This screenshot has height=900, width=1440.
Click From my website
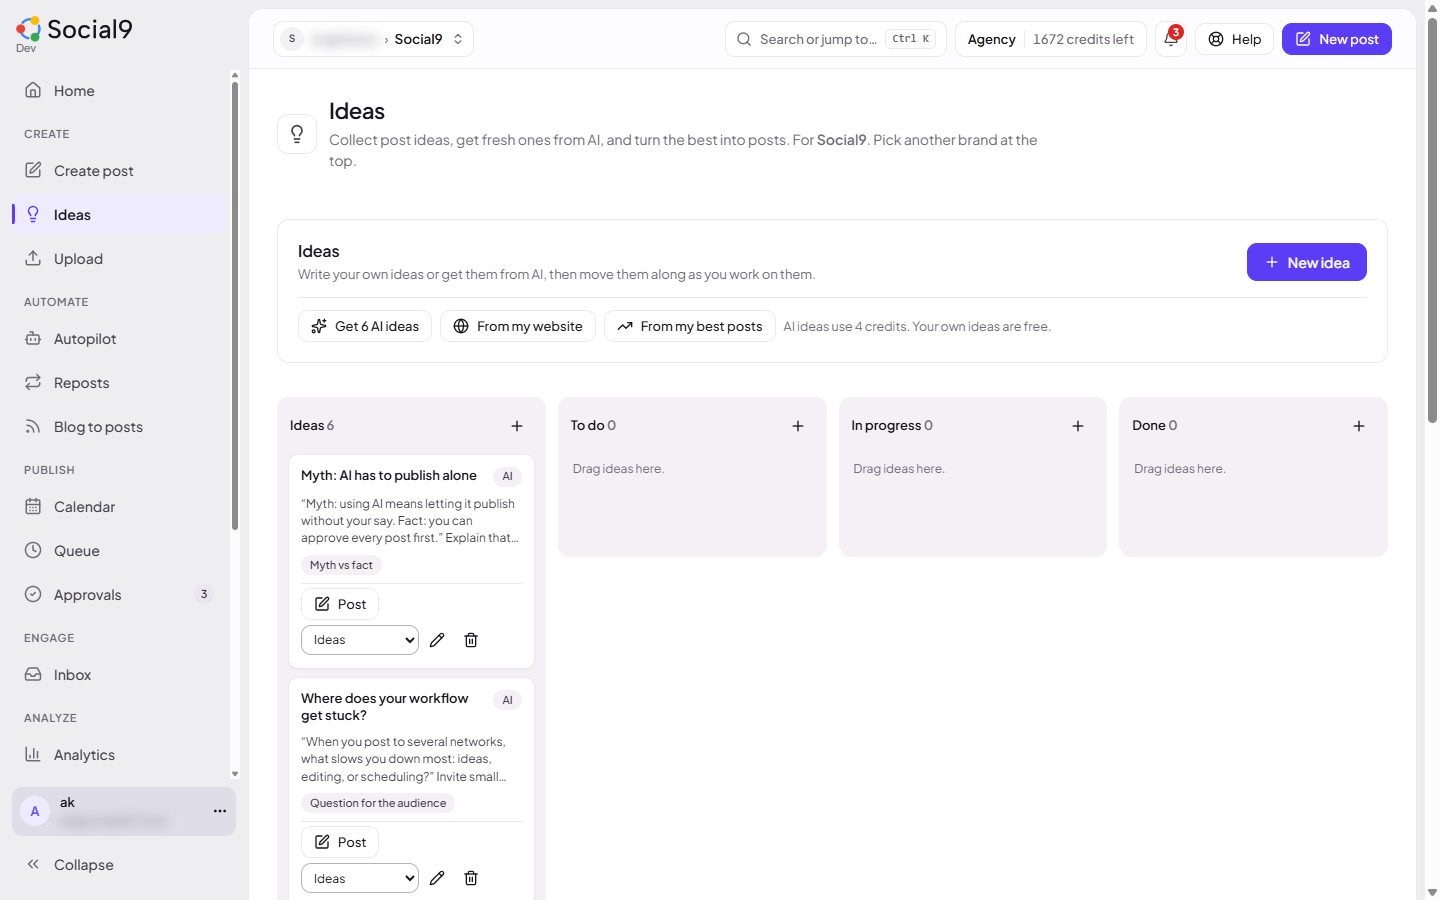tap(518, 326)
